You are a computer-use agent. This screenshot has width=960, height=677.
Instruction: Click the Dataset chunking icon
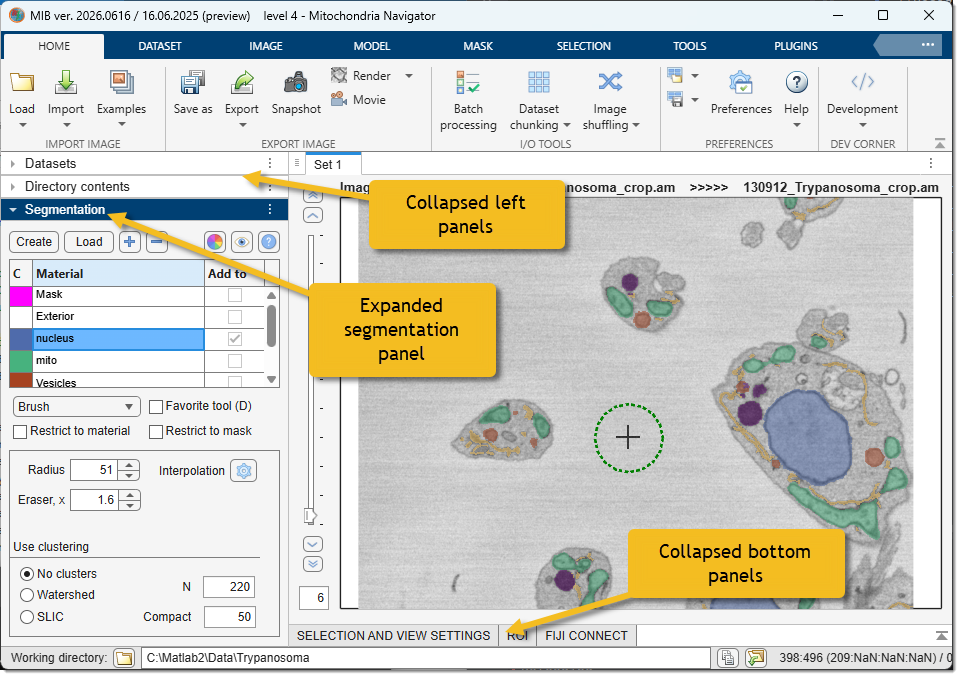point(539,82)
